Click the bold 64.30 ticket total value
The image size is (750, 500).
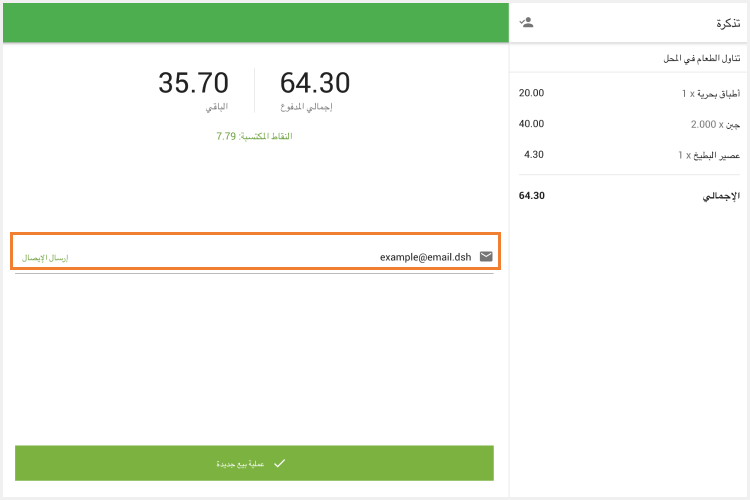[x=531, y=196]
